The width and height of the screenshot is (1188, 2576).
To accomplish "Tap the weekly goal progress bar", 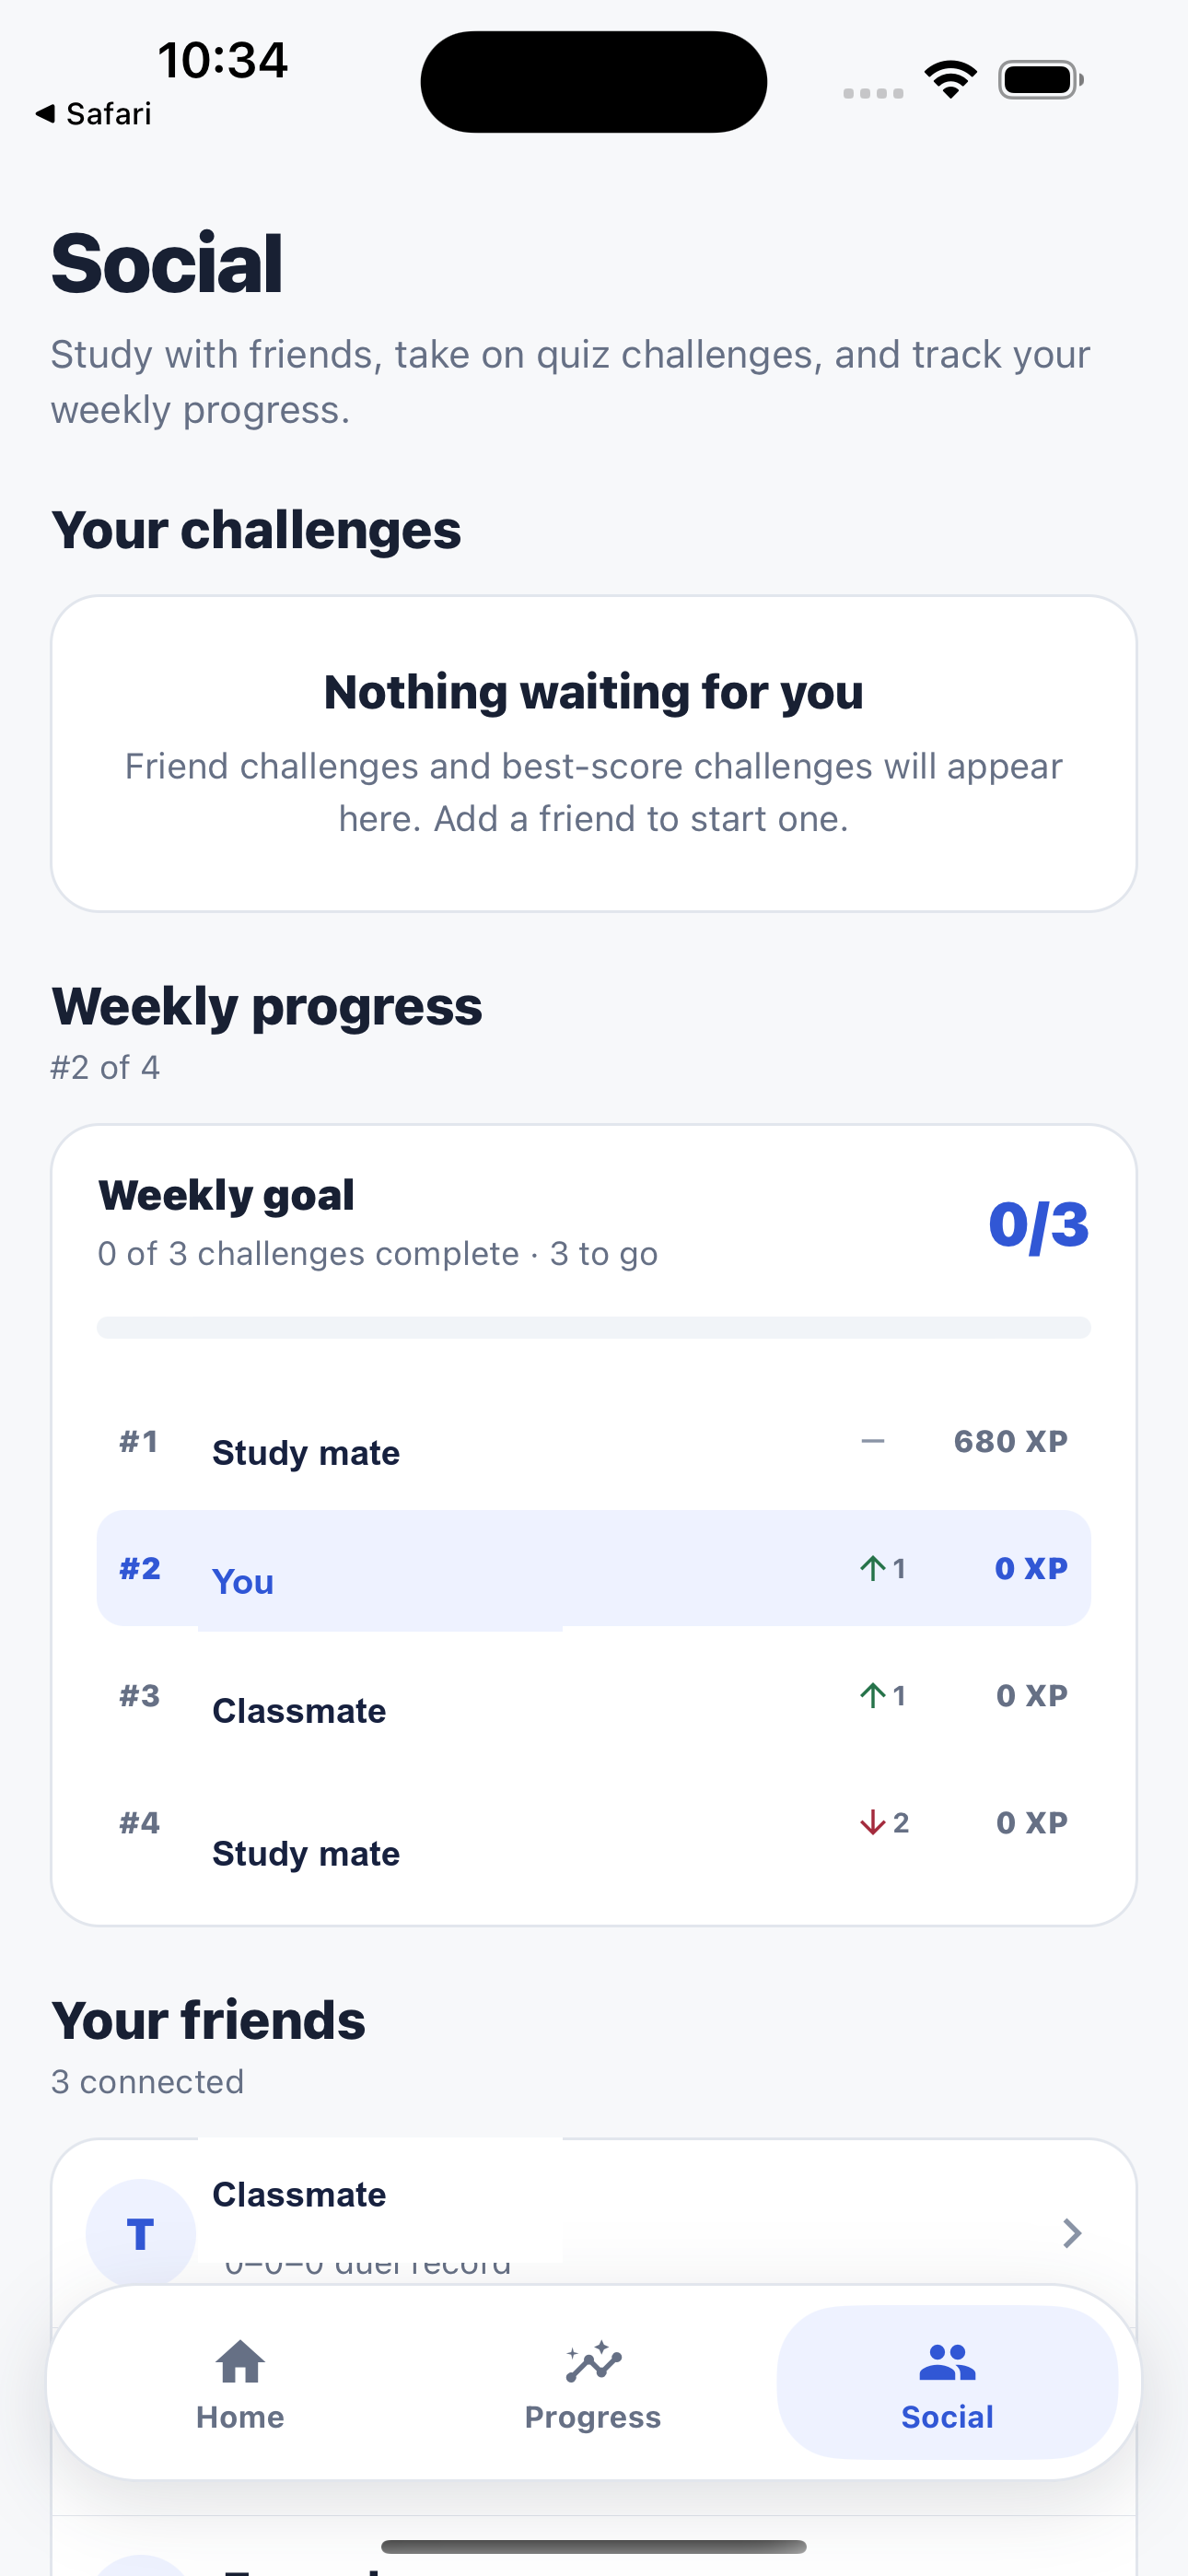I will [594, 1328].
